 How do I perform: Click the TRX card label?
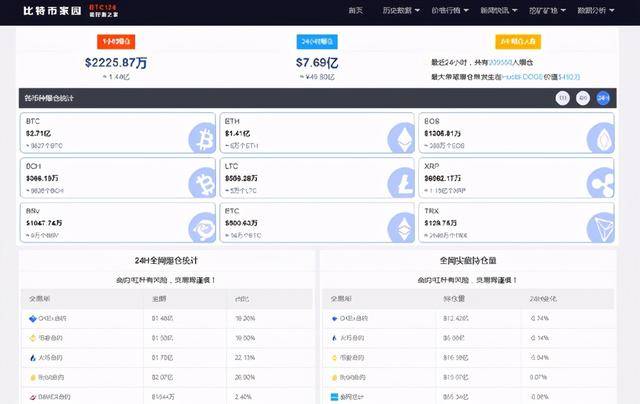(x=431, y=211)
